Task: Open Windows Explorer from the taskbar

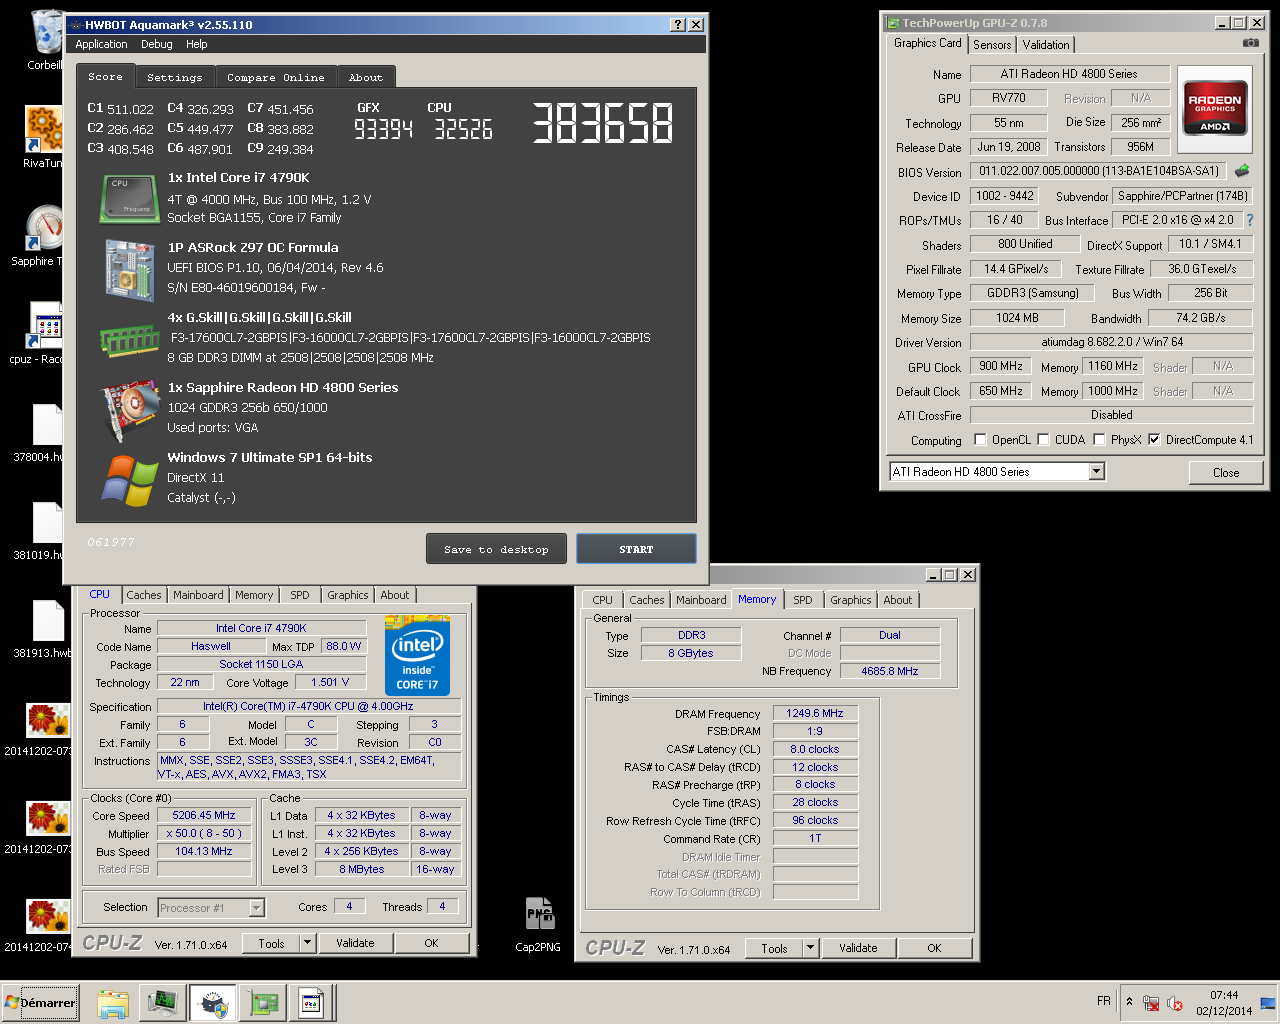Action: [x=113, y=1002]
